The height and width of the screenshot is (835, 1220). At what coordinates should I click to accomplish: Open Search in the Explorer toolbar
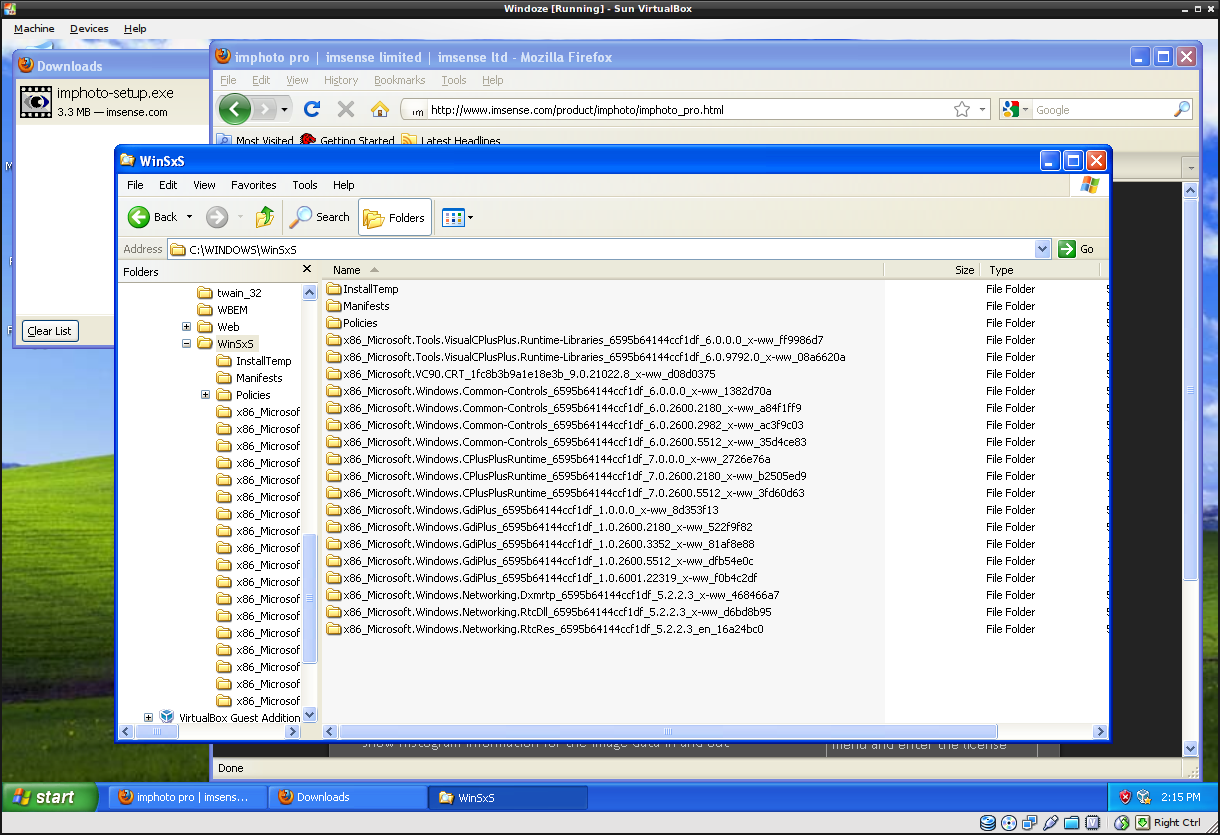[320, 217]
